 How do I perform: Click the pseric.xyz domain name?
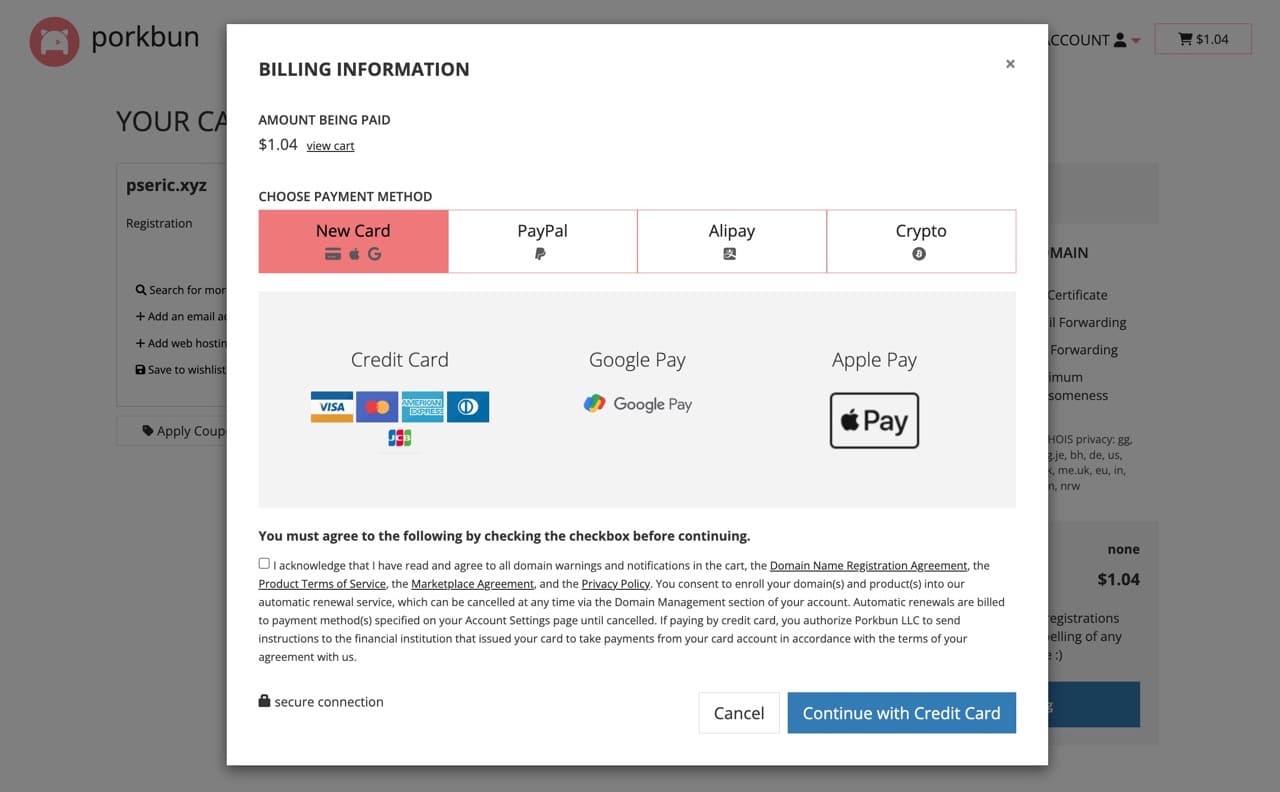point(166,185)
